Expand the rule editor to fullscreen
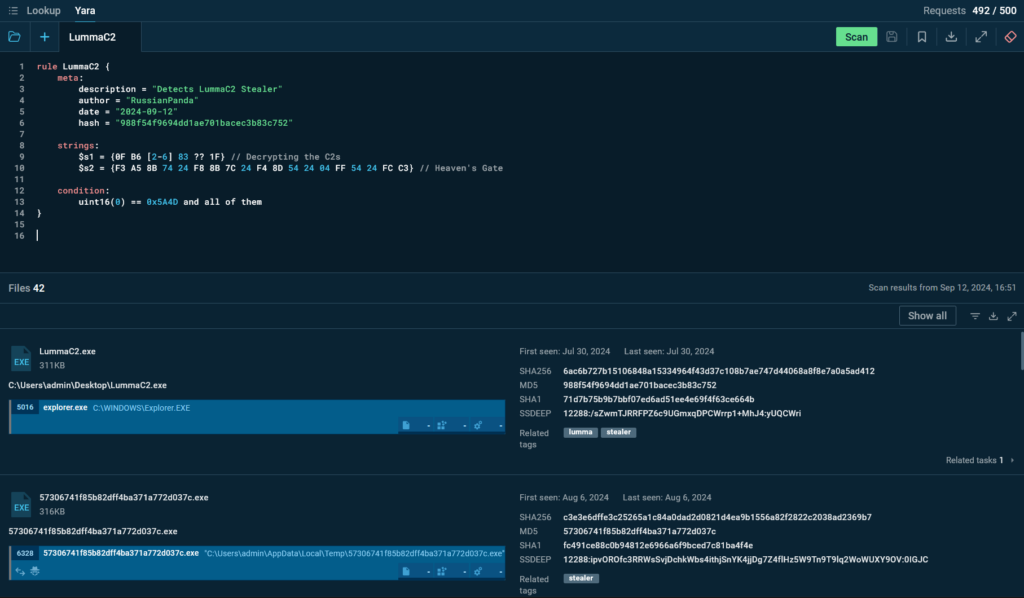This screenshot has width=1024, height=598. coord(981,37)
